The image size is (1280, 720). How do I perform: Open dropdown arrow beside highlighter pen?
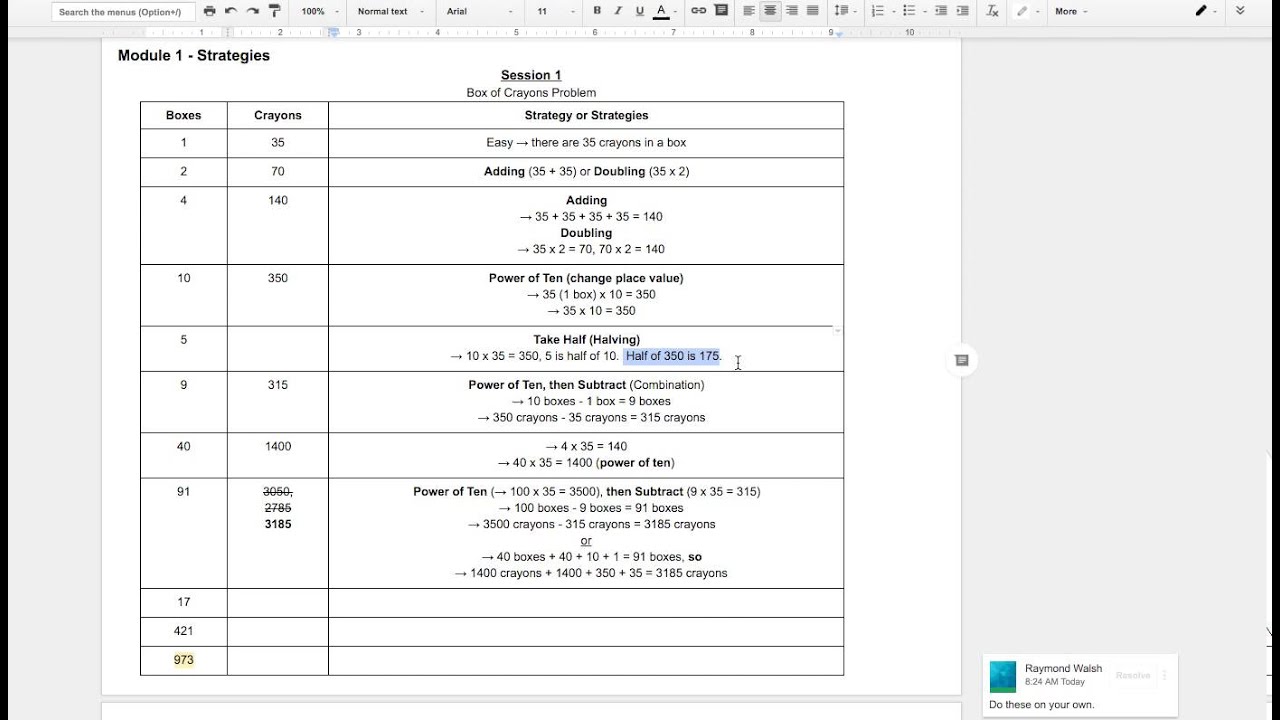click(x=1036, y=11)
